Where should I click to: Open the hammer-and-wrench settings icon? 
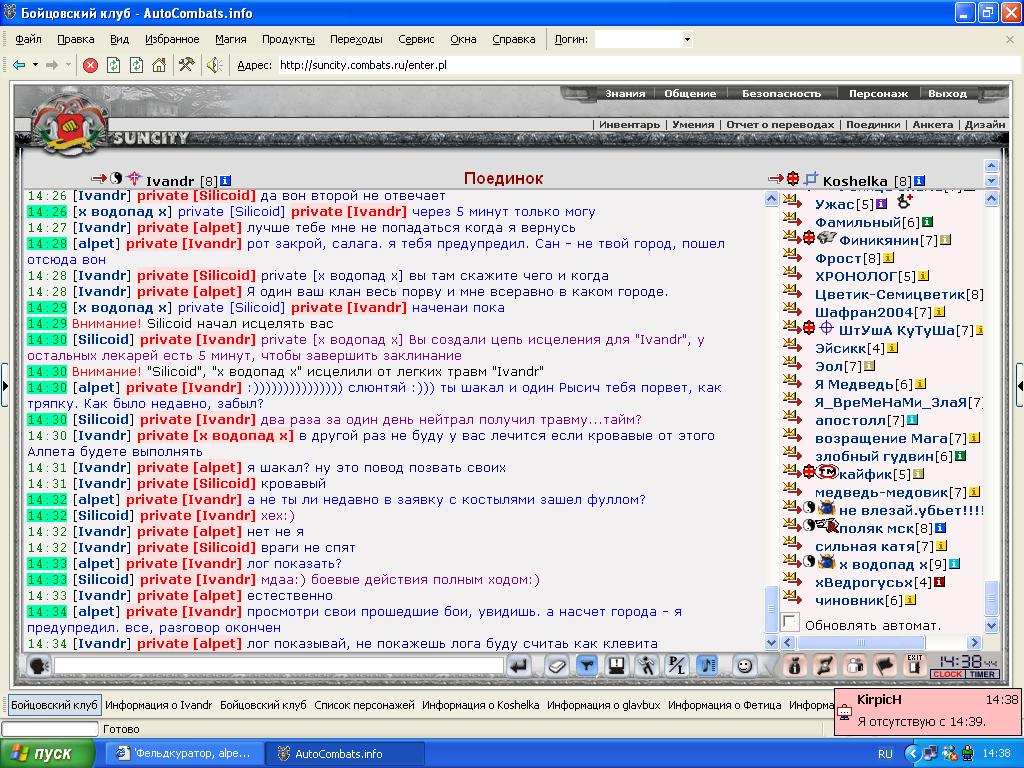pos(187,65)
